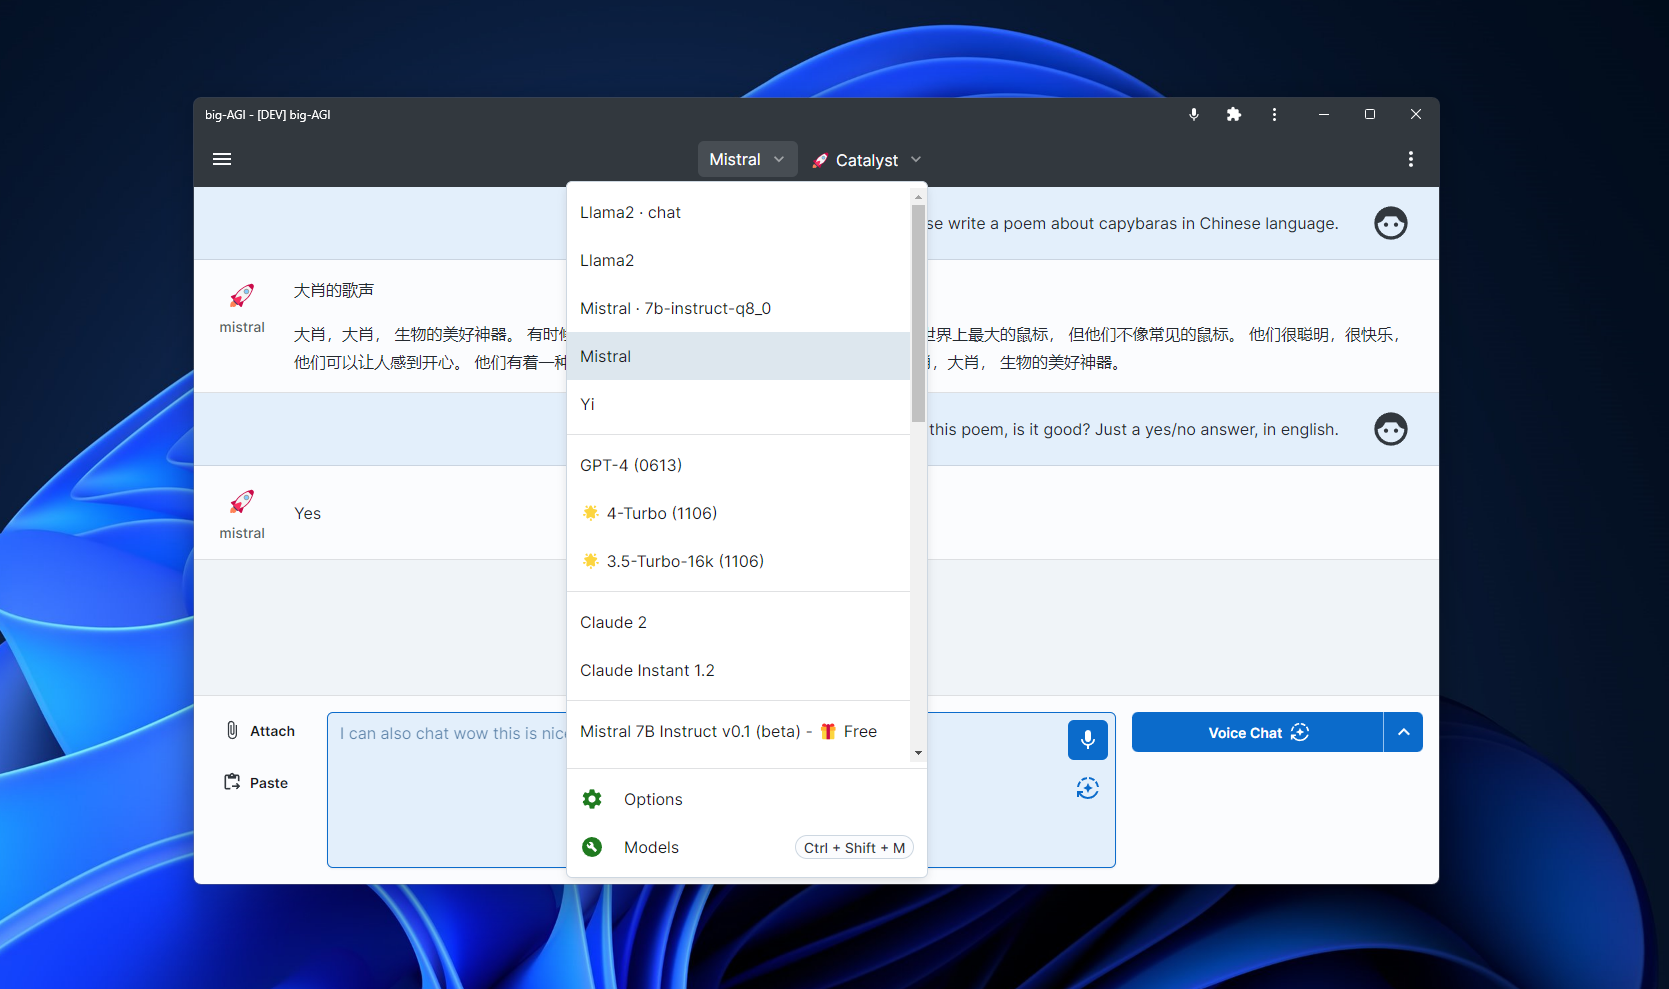Viewport: 1669px width, 989px height.
Task: Click the Chinese poem title line
Action: click(x=334, y=290)
